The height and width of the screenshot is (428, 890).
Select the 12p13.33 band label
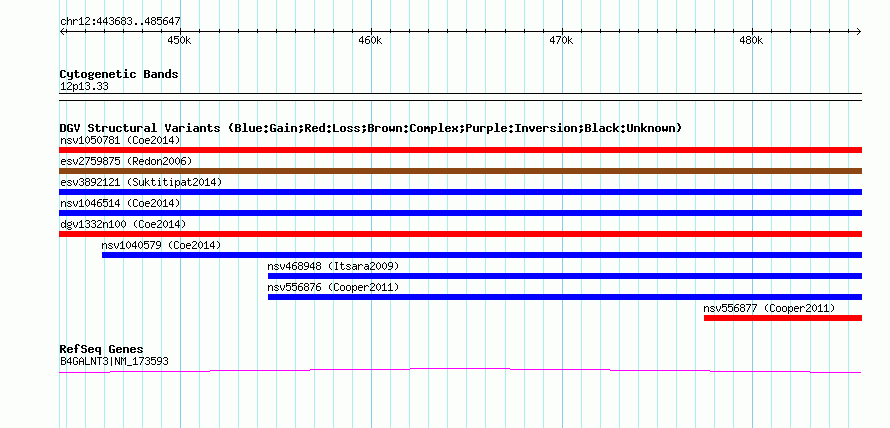pyautogui.click(x=84, y=86)
